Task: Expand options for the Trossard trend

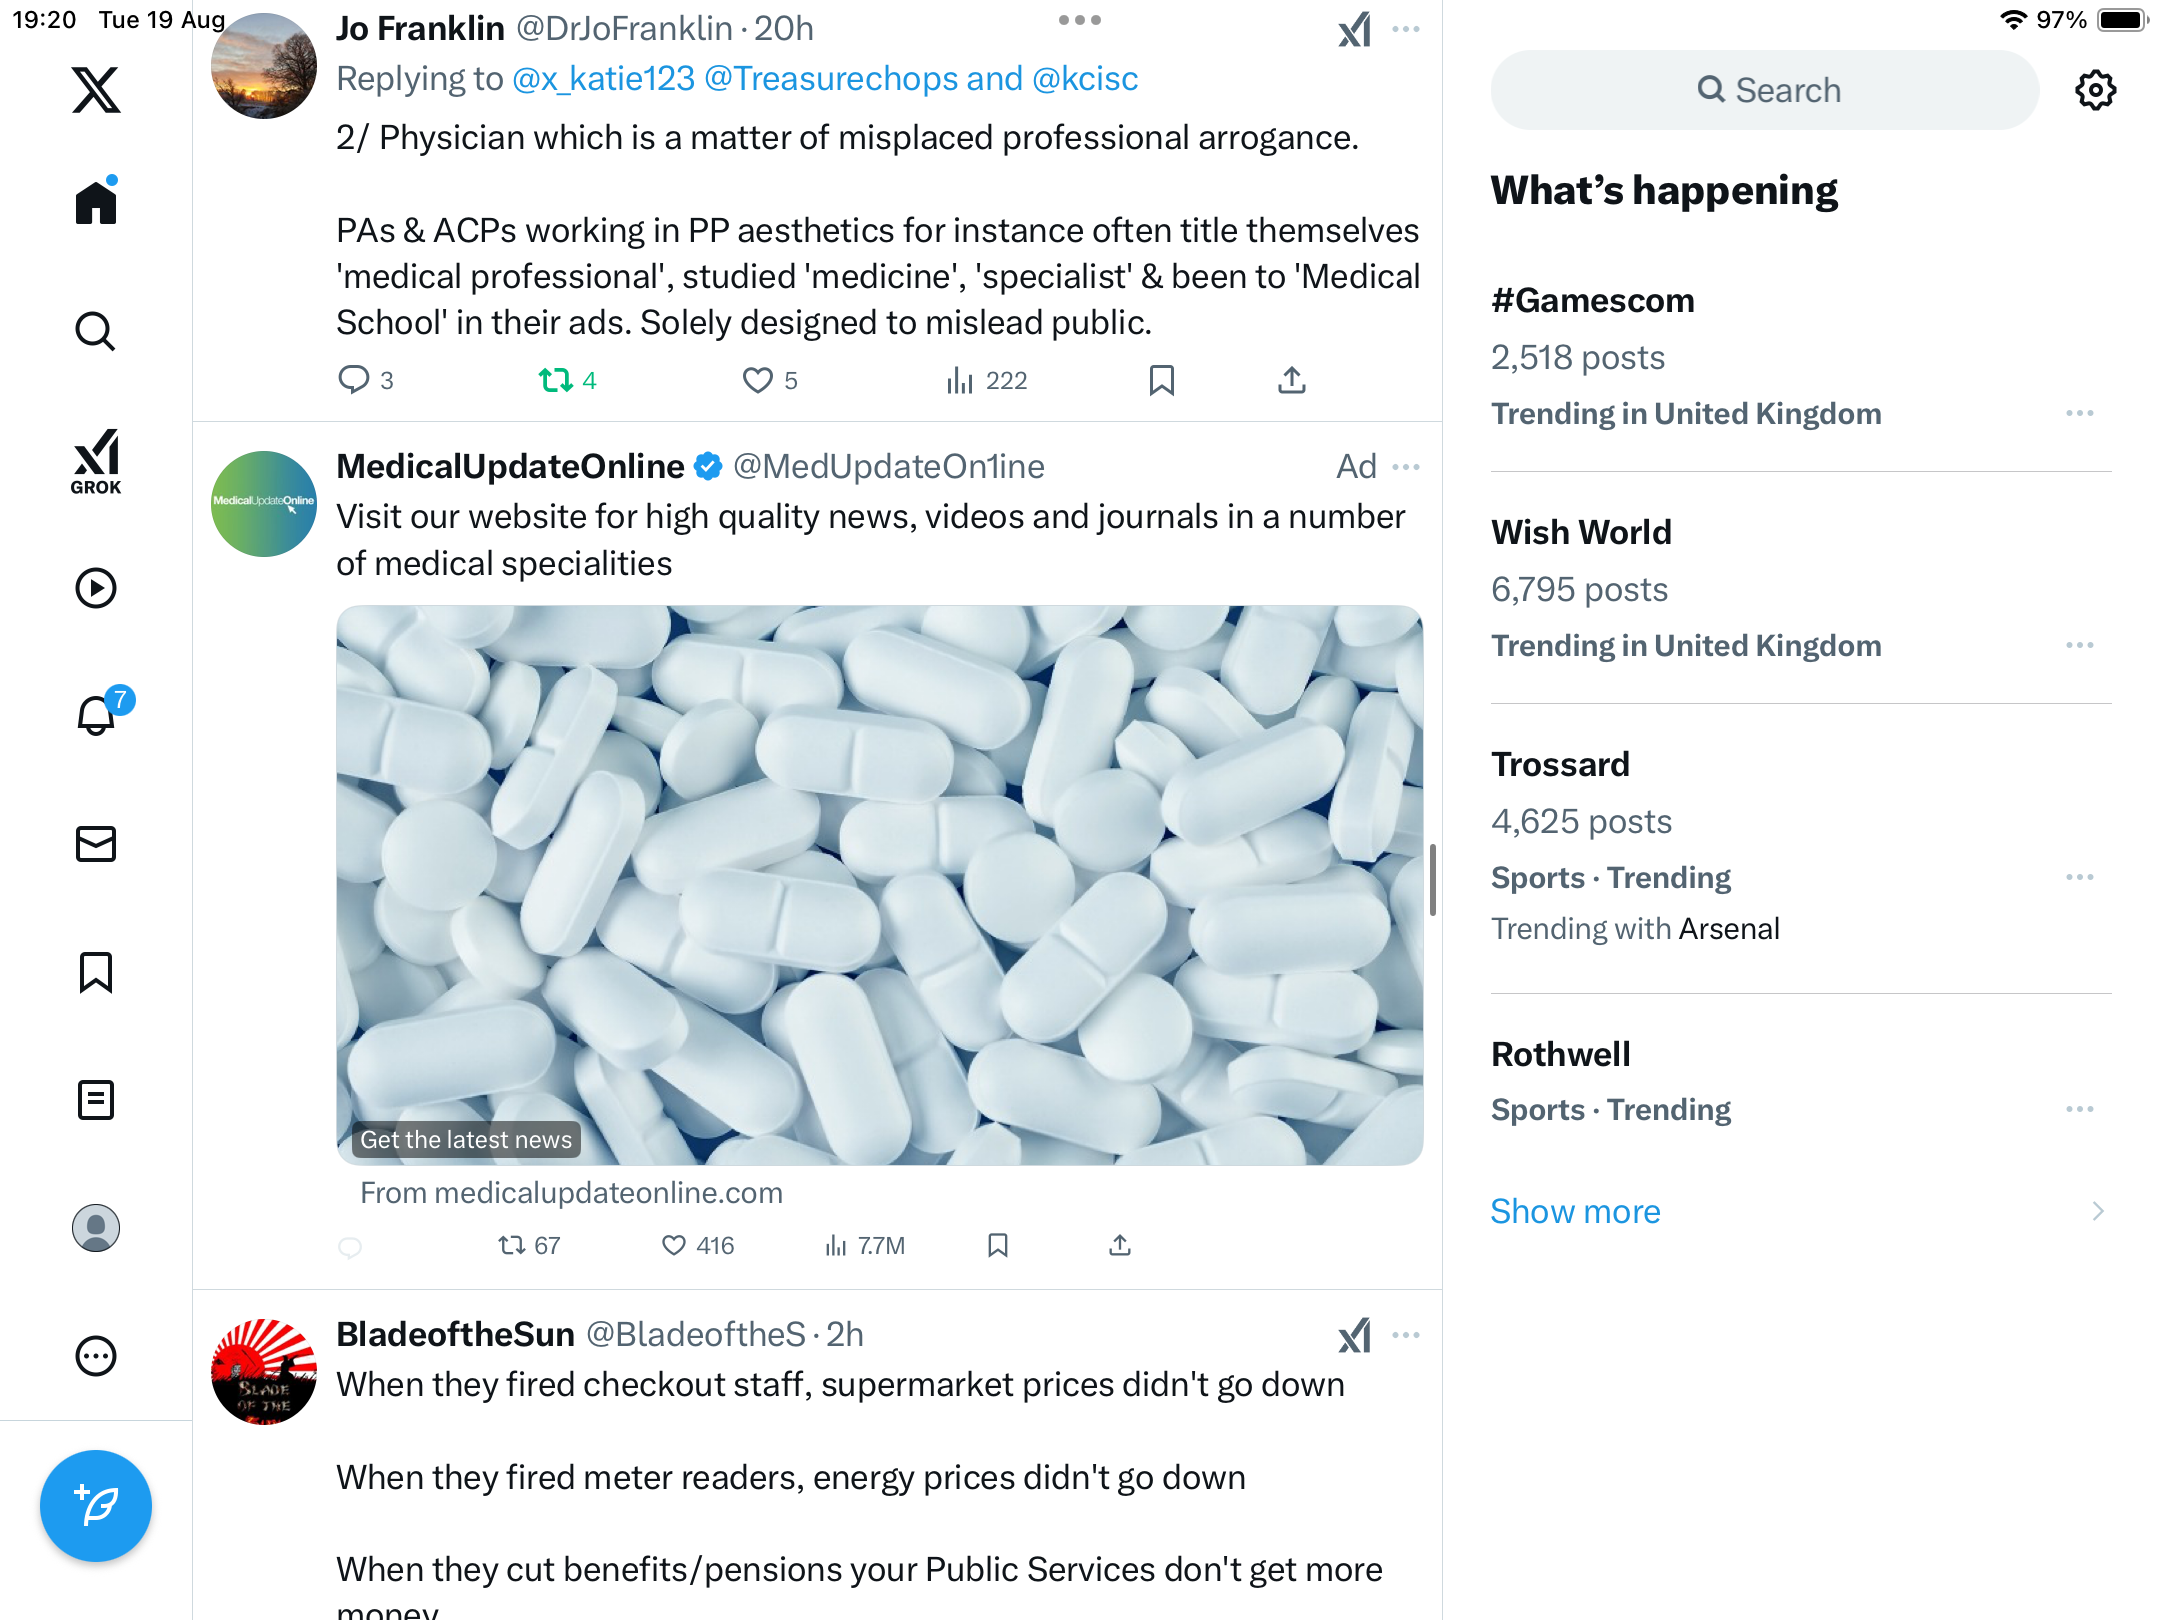Action: (2079, 877)
